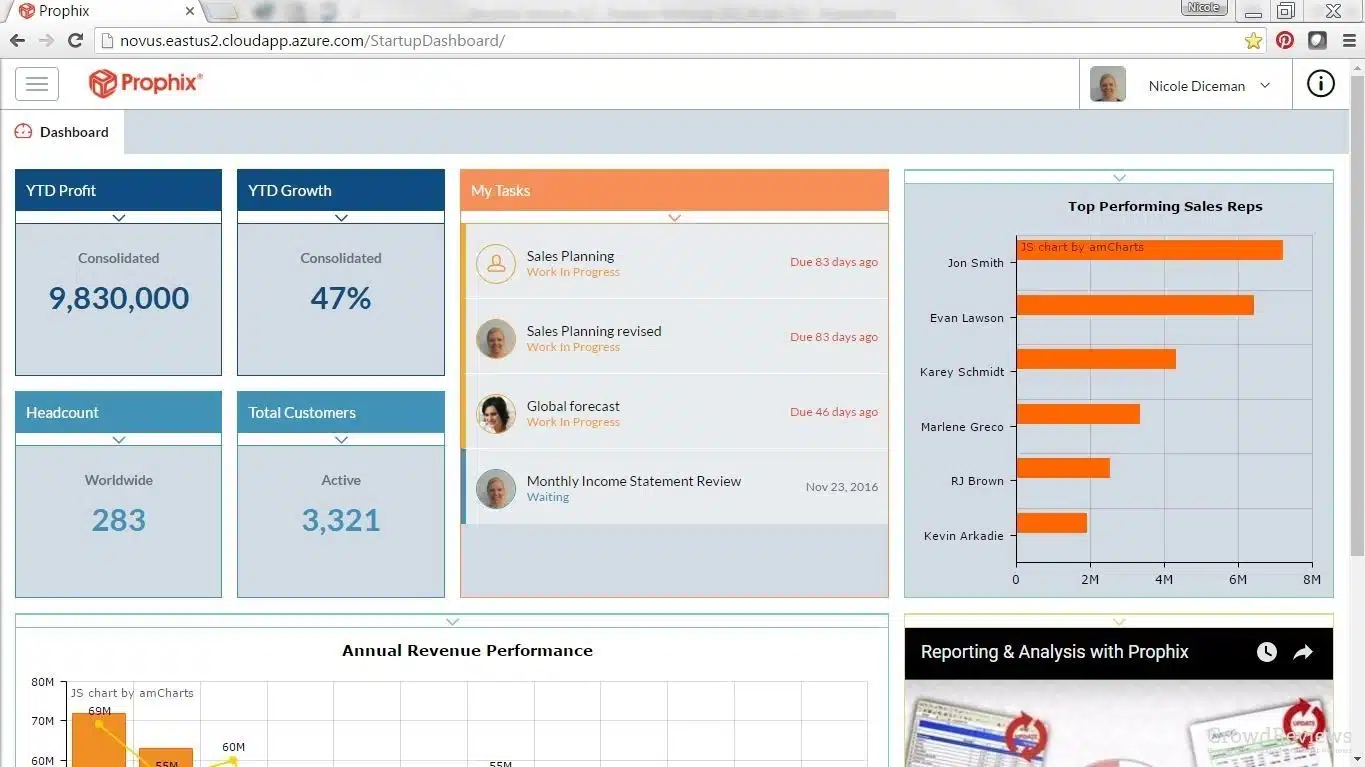Image resolution: width=1365 pixels, height=767 pixels.
Task: Expand the Headcount tile chevron
Action: [x=119, y=440]
